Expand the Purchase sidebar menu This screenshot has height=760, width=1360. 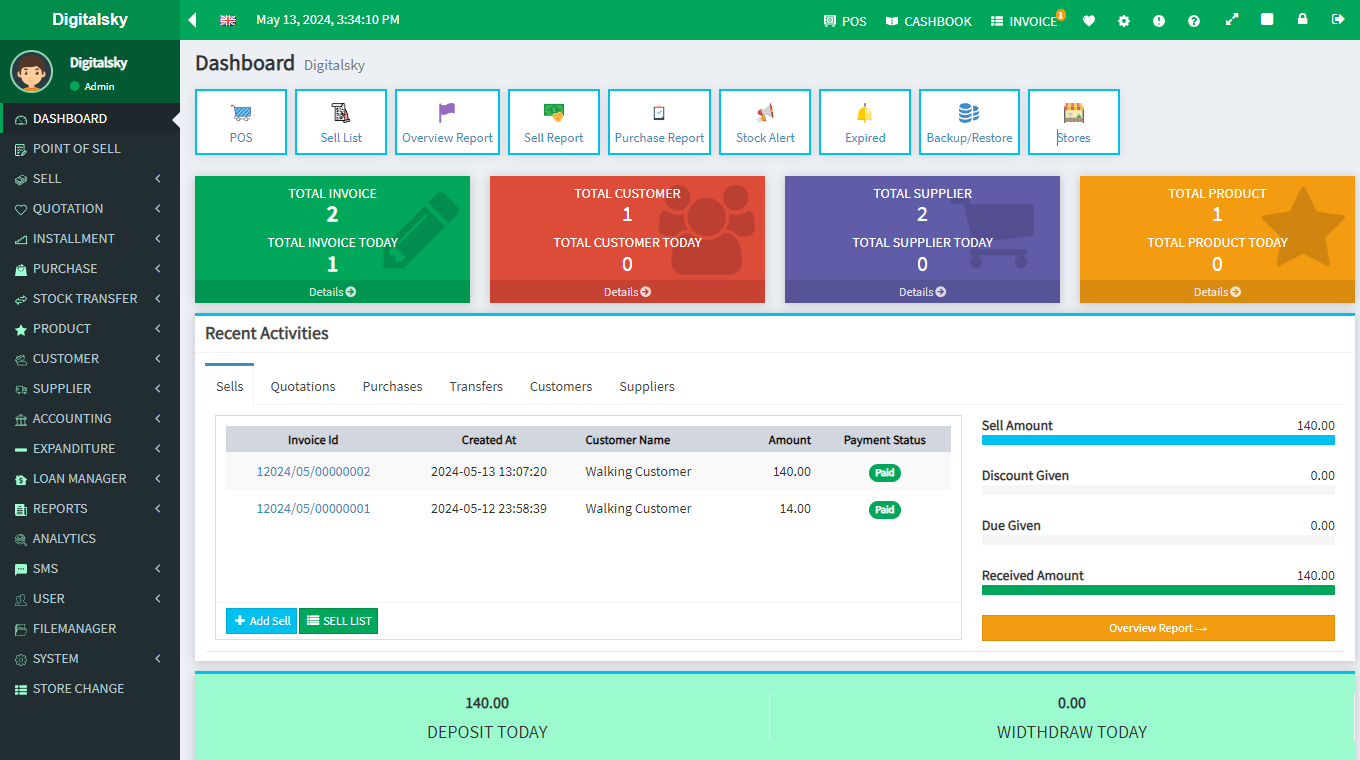point(90,268)
